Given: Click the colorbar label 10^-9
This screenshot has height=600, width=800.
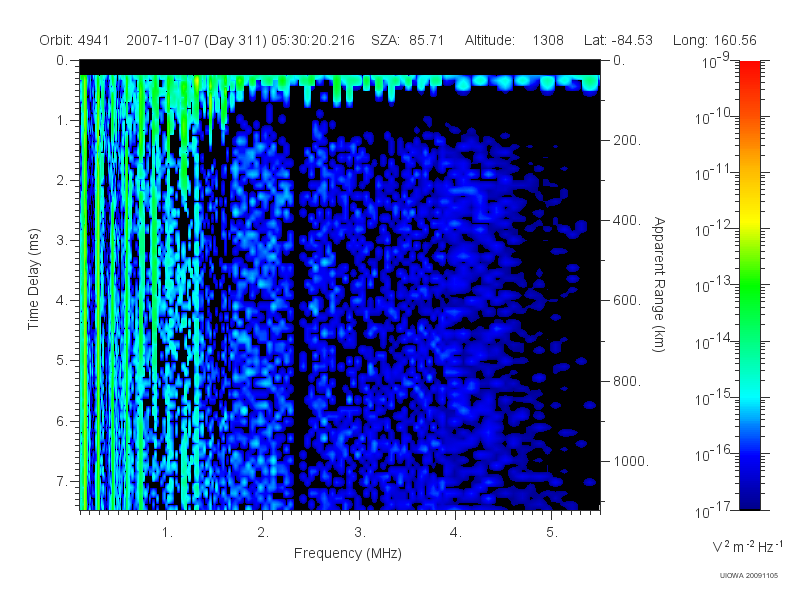Looking at the screenshot, I should 716,61.
